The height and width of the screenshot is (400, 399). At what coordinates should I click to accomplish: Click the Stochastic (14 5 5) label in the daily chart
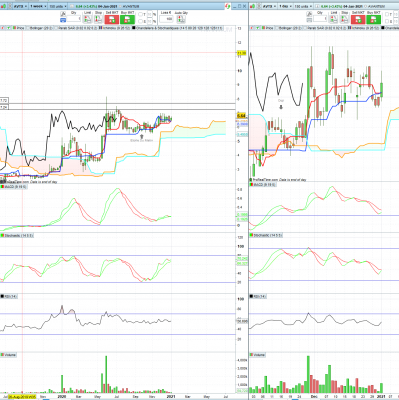click(x=268, y=235)
